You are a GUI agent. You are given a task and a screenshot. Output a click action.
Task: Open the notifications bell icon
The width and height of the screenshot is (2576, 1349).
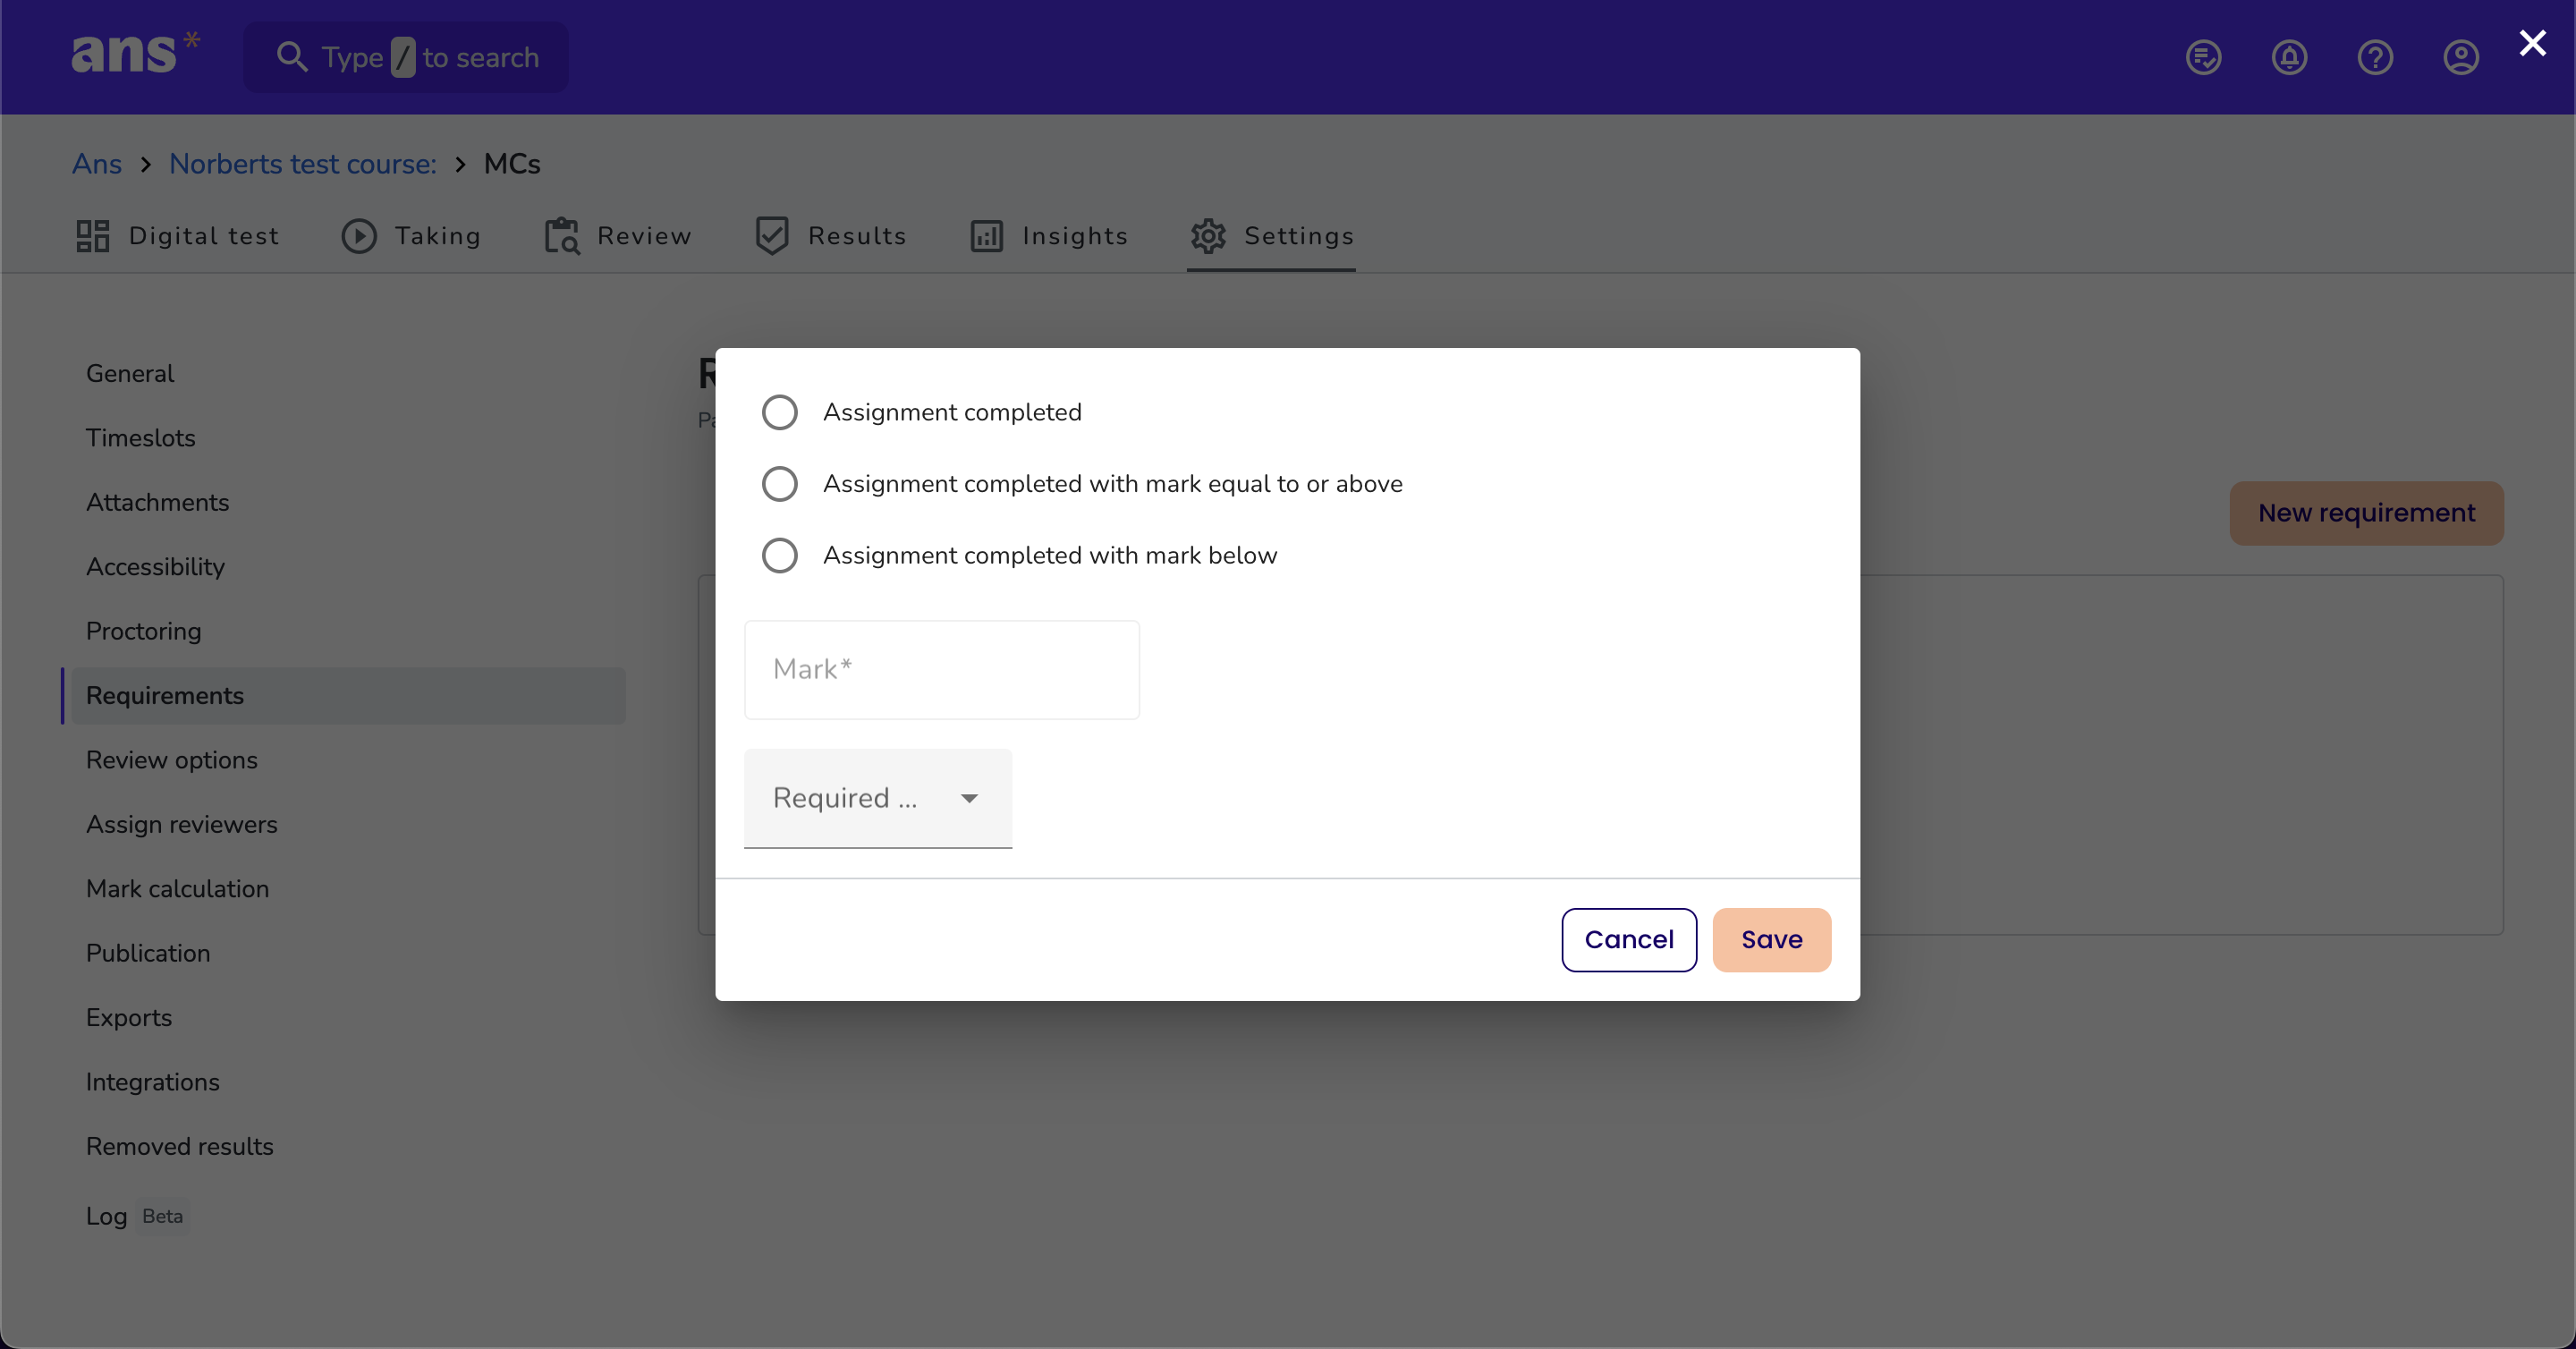click(2289, 57)
